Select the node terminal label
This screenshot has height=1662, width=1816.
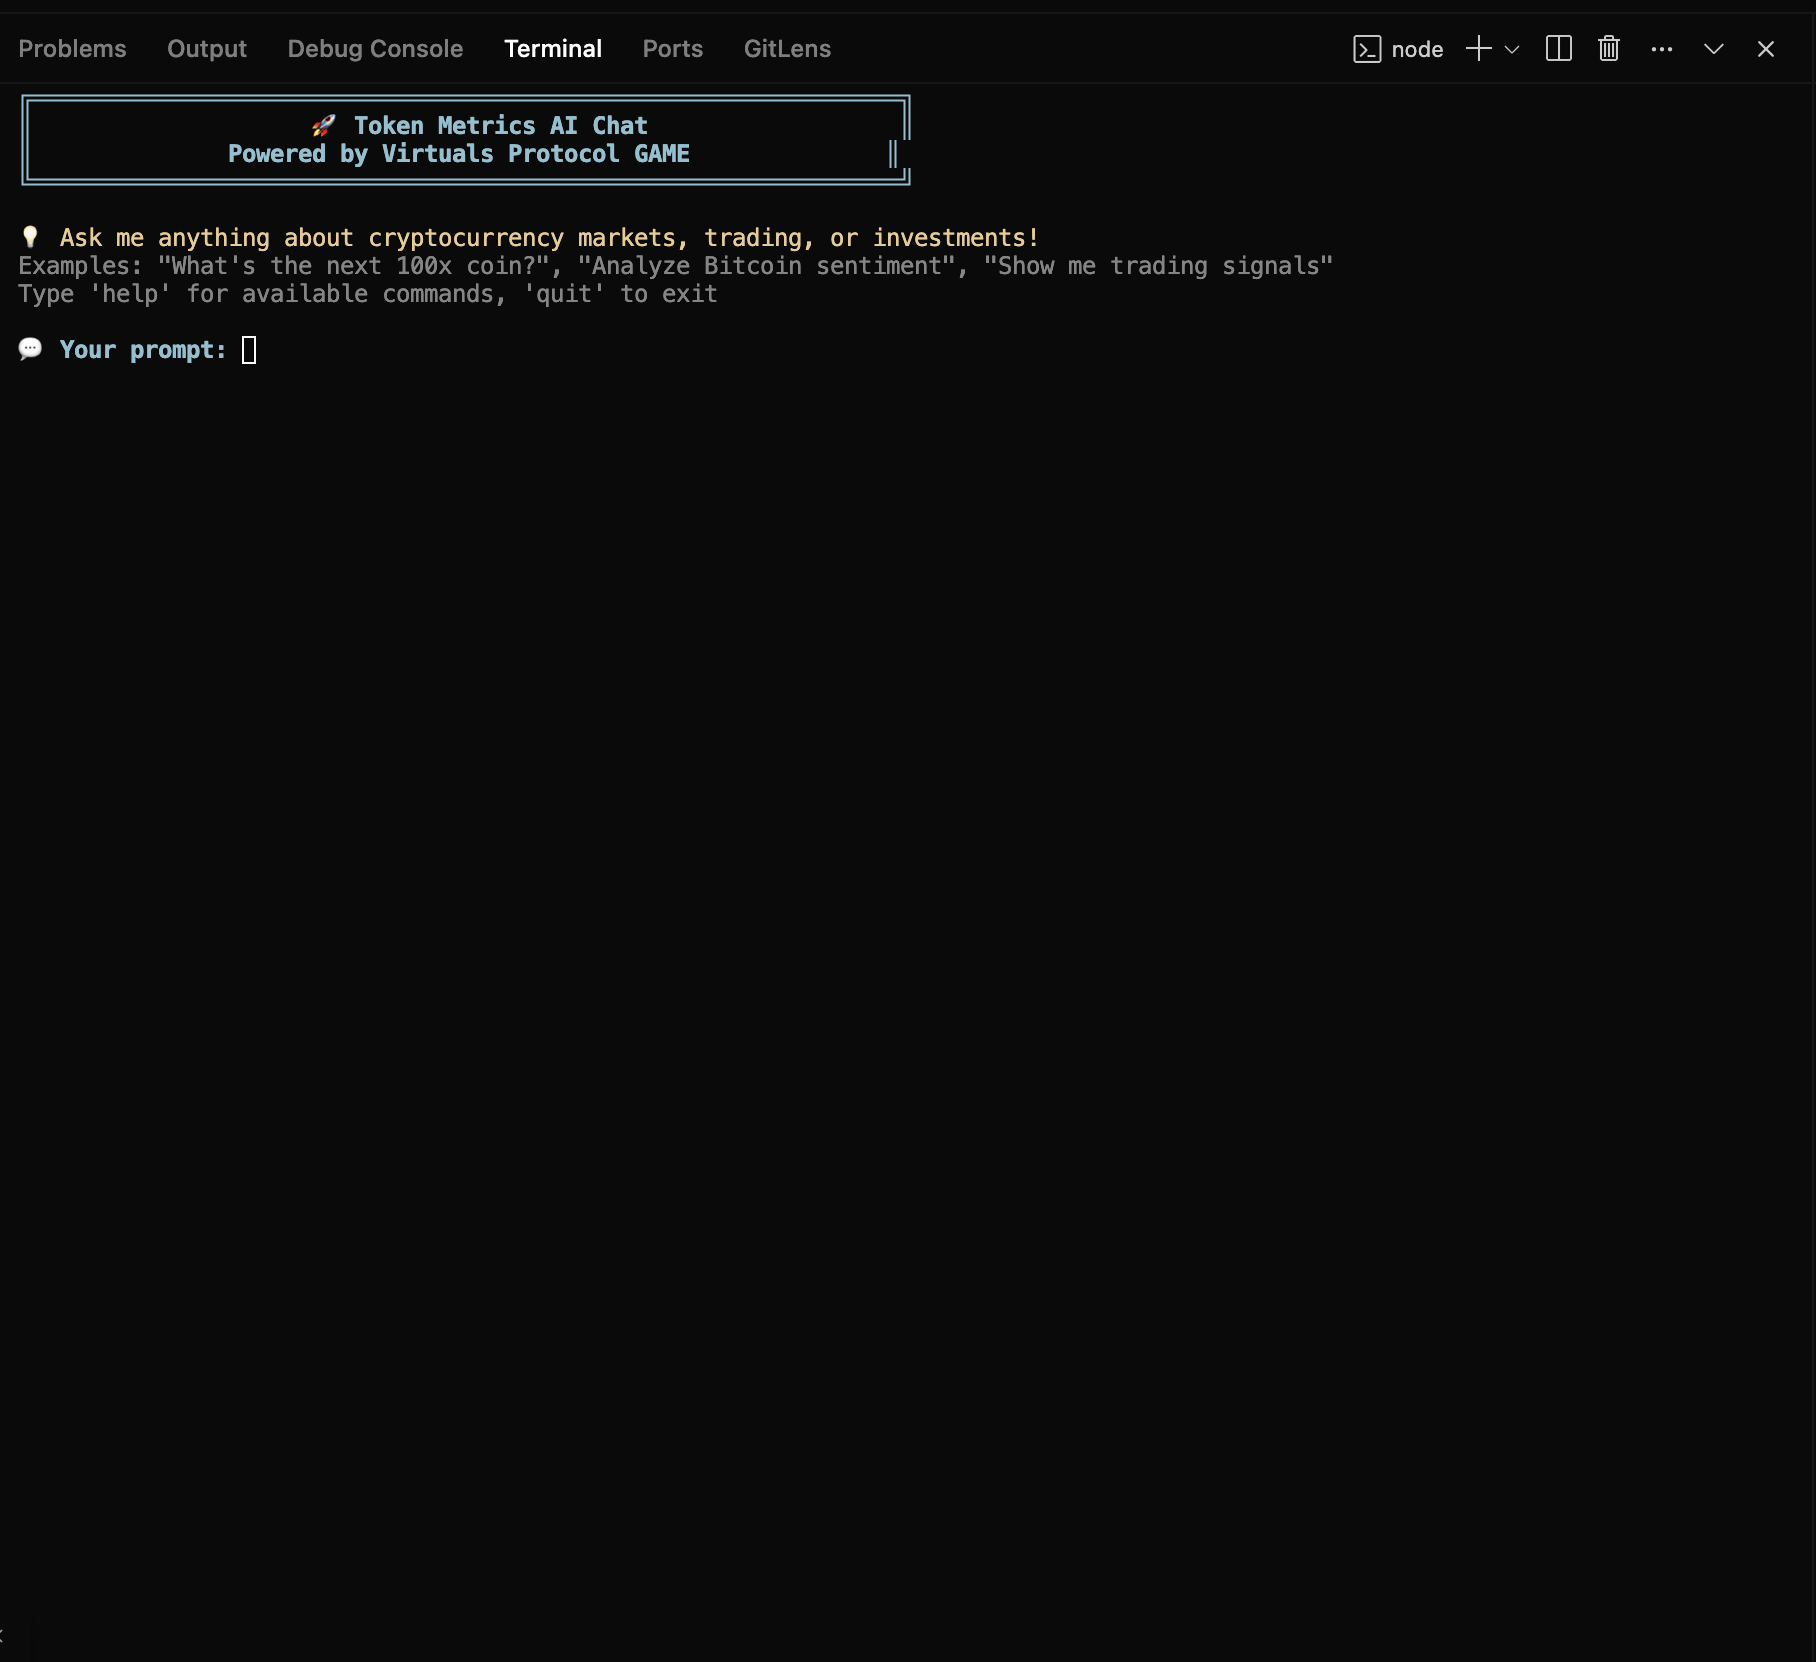tap(1416, 48)
